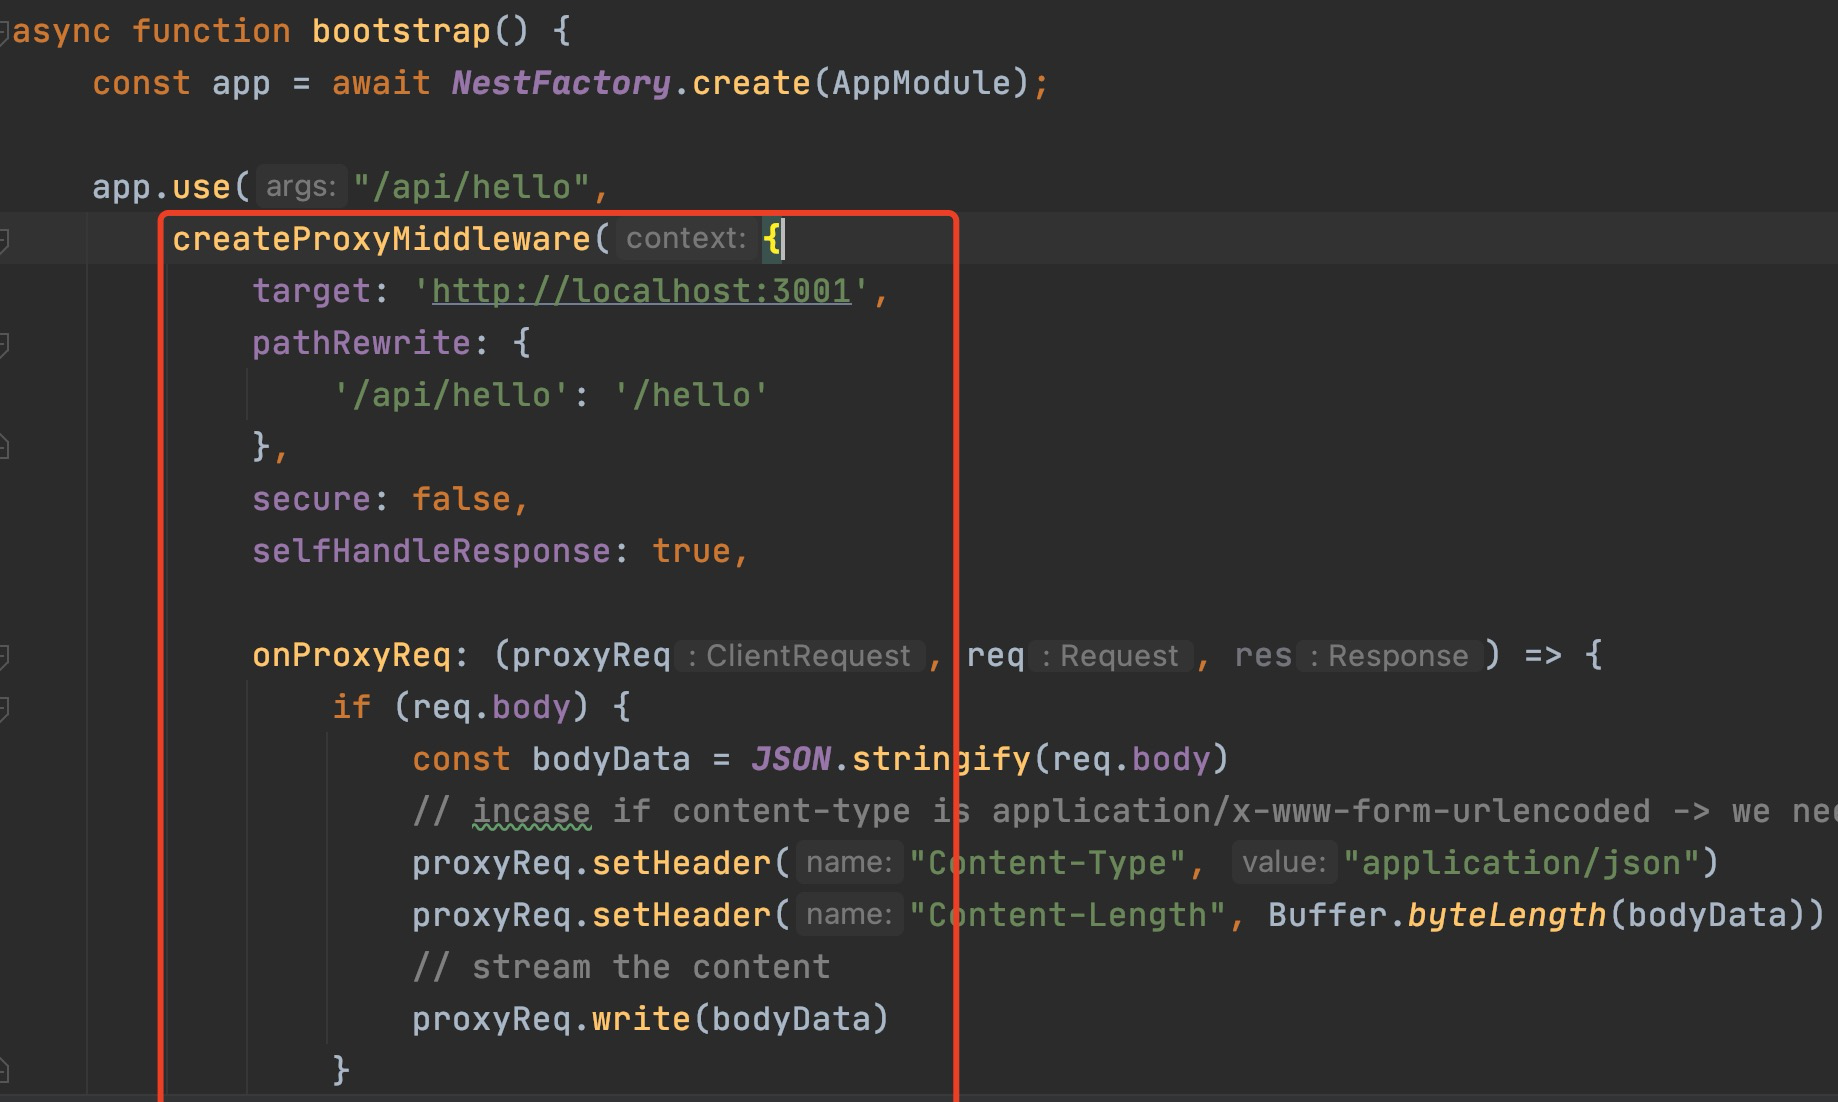
Task: Collapse the pathRewrite object fold marker
Action: pyautogui.click(x=4, y=344)
